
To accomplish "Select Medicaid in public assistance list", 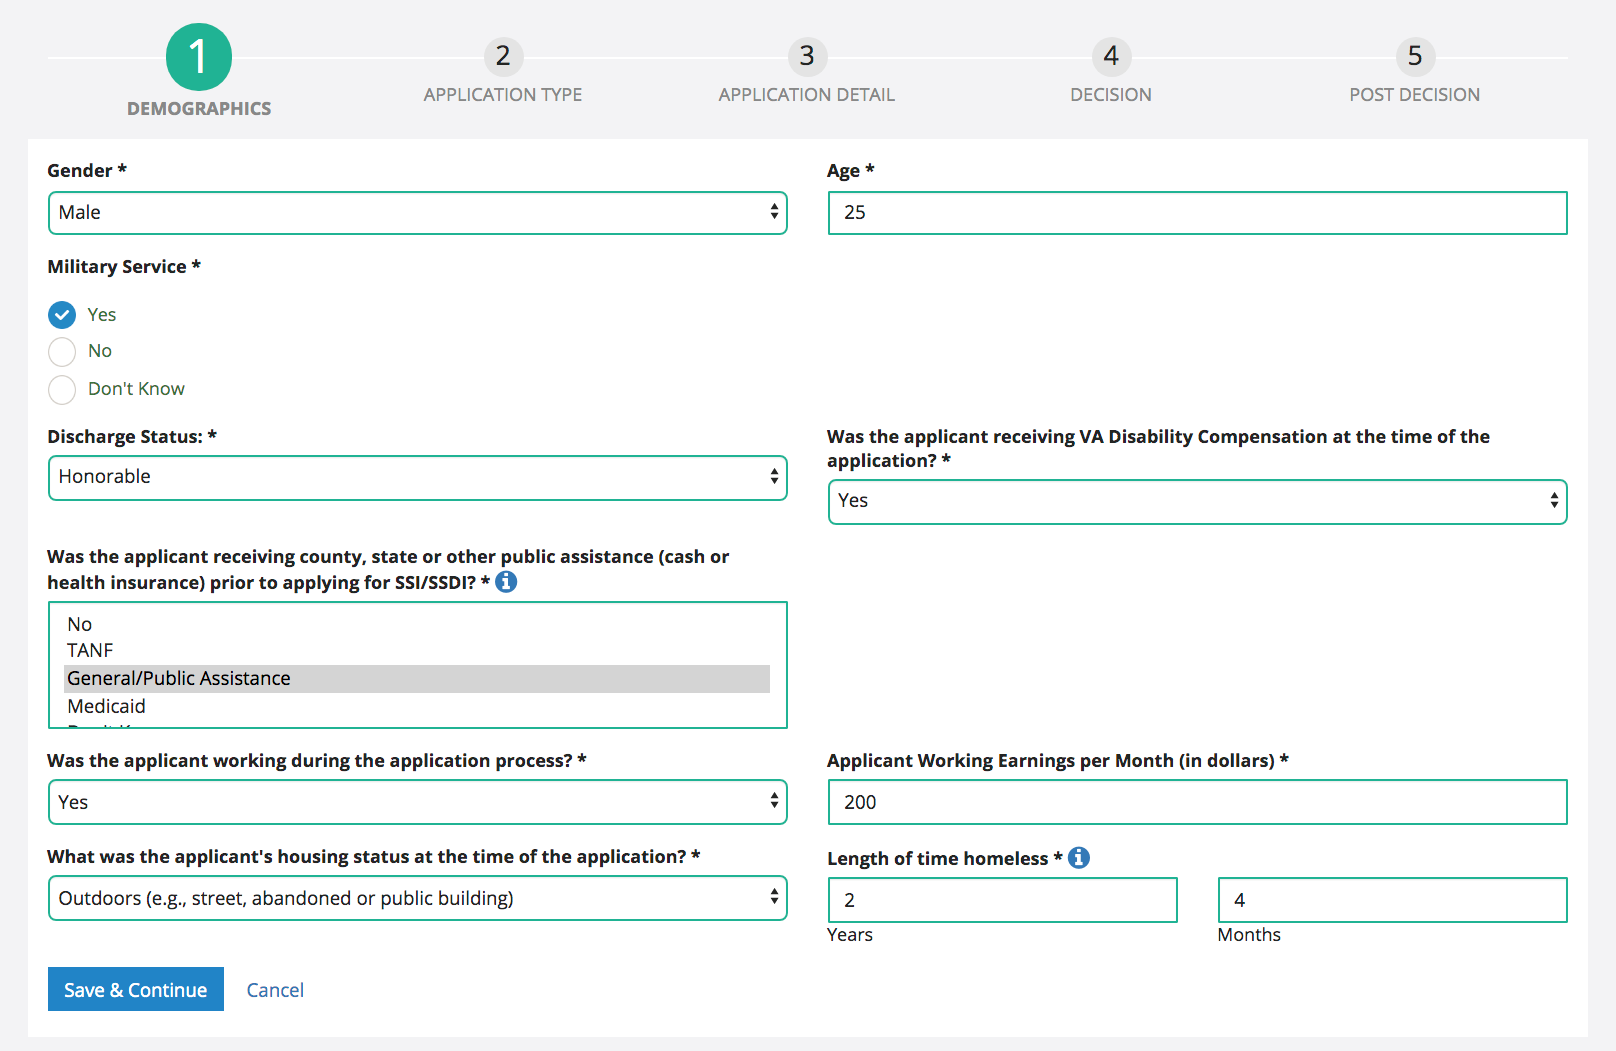I will [417, 706].
